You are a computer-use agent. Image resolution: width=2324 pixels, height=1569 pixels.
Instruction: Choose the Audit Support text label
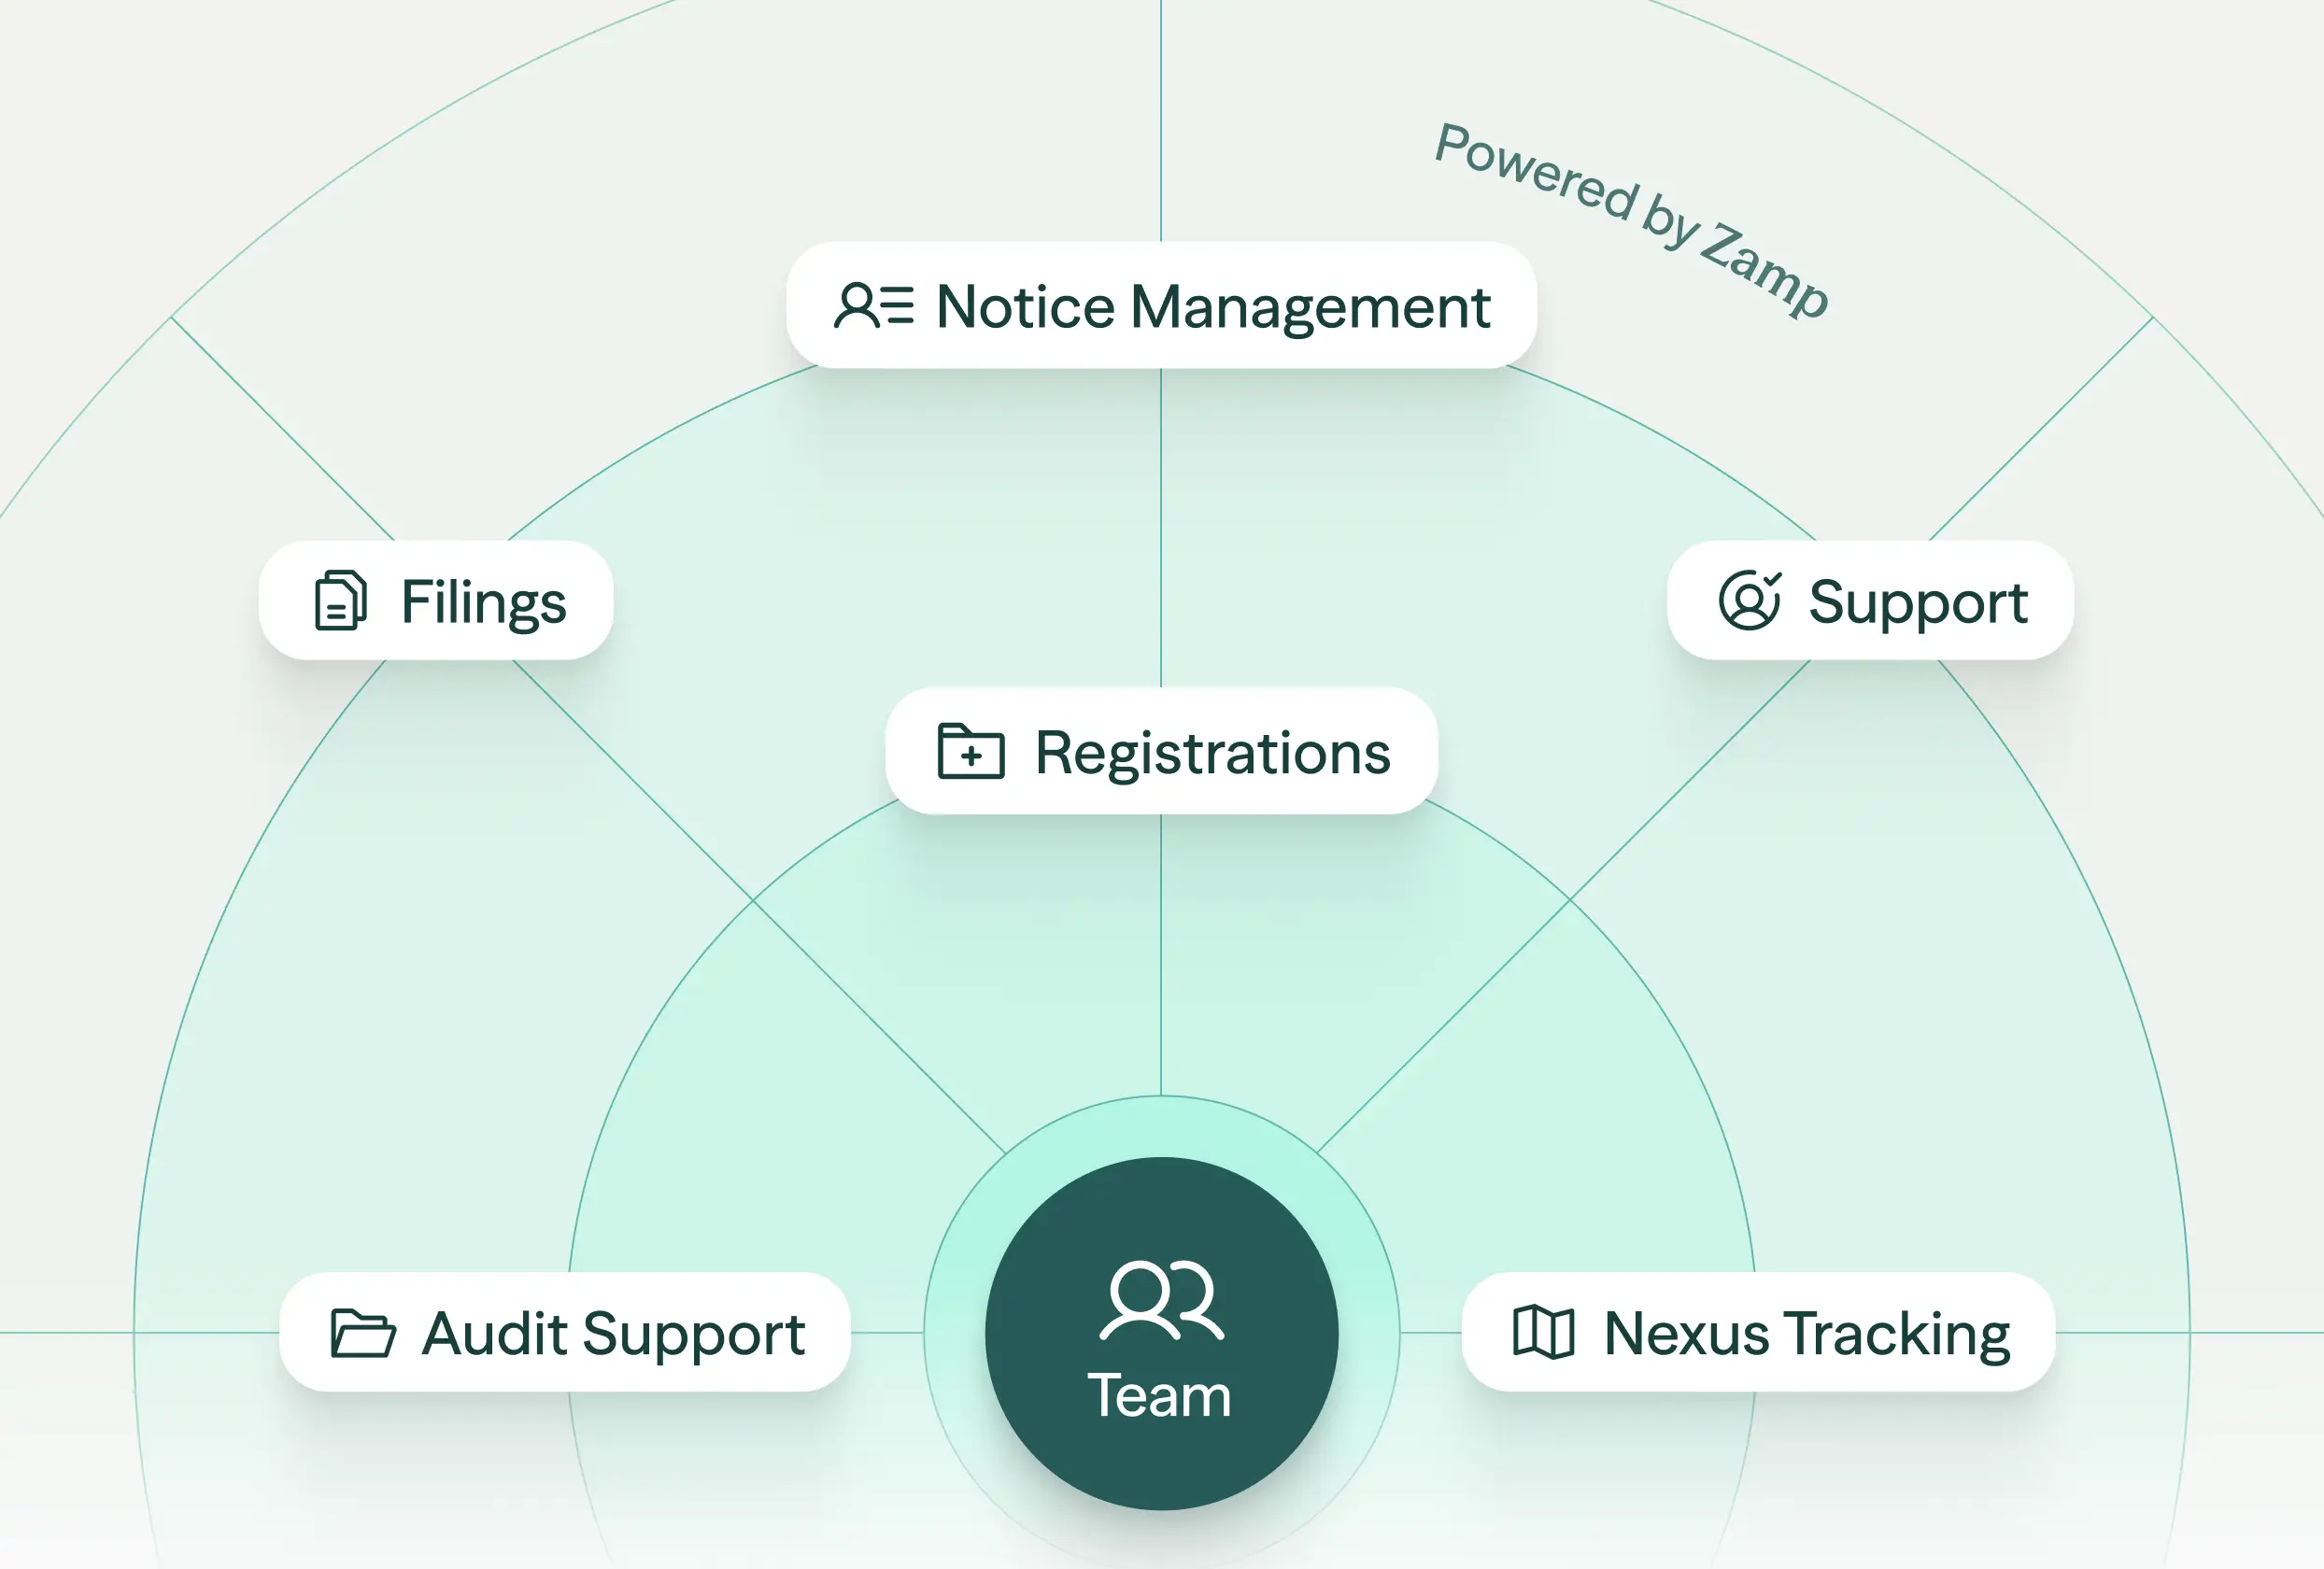tap(613, 1334)
